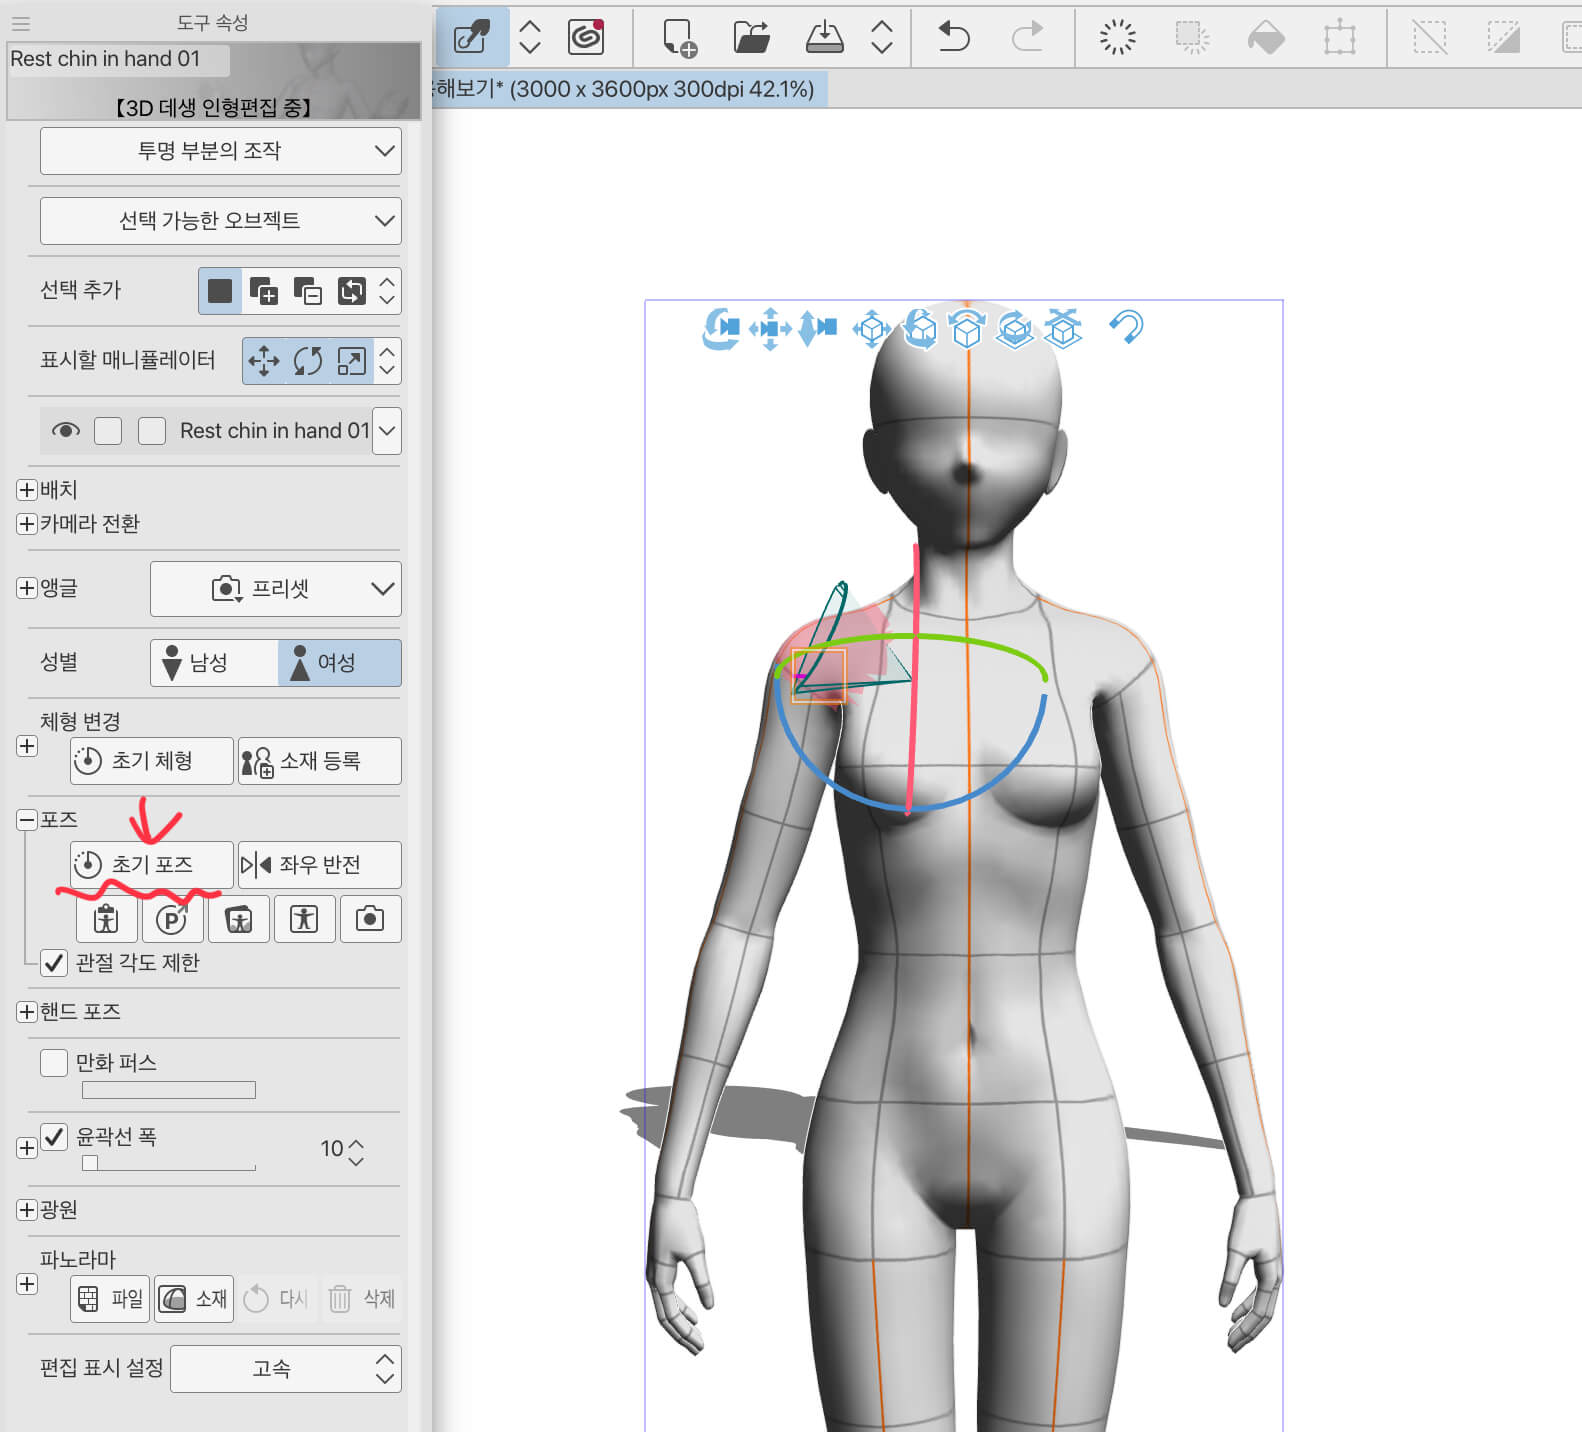This screenshot has width=1582, height=1432.
Task: Click 좌우 반전 flip button
Action: click(320, 865)
